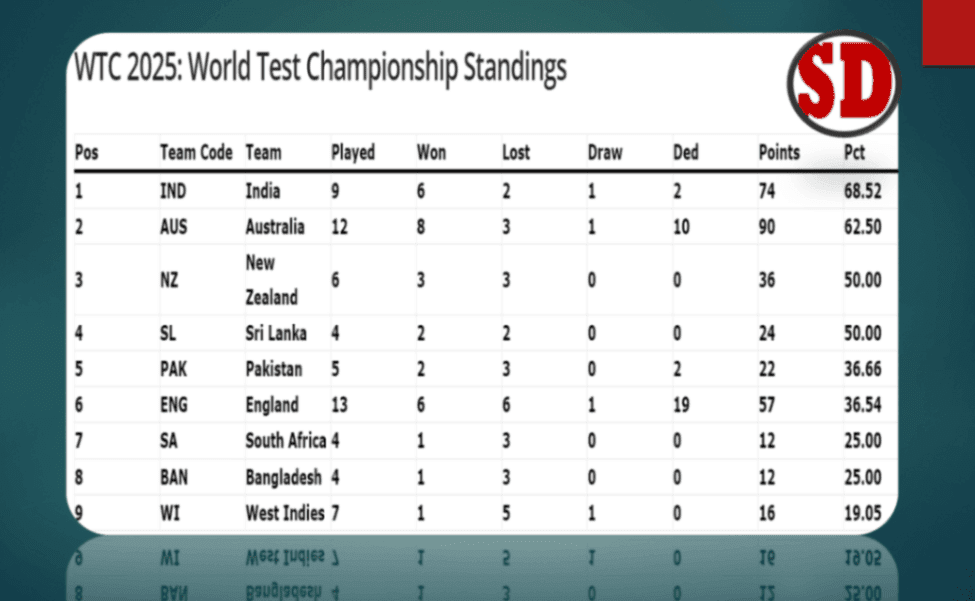Select the Pos column header
Screen dimensions: 975x601
click(x=86, y=152)
